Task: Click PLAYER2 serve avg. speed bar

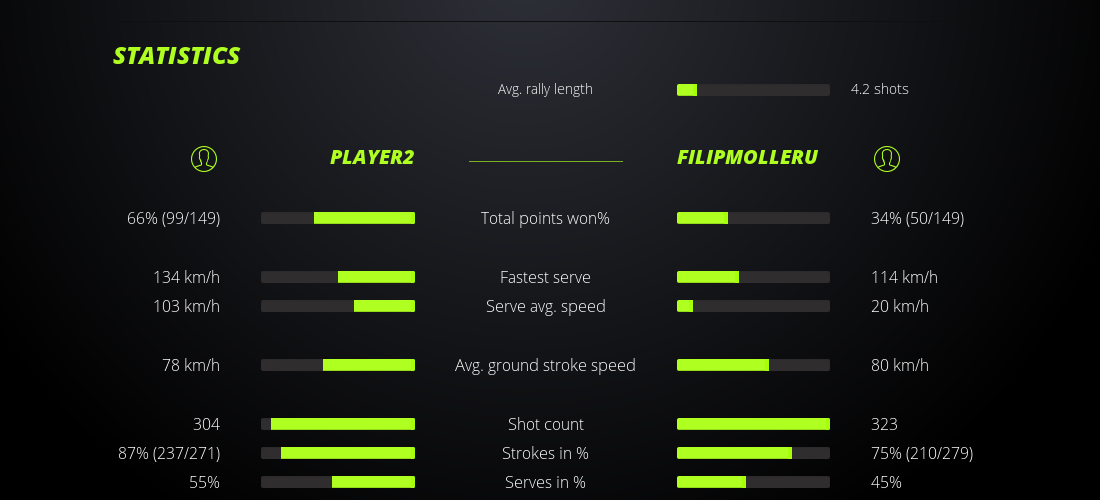Action: [x=338, y=306]
